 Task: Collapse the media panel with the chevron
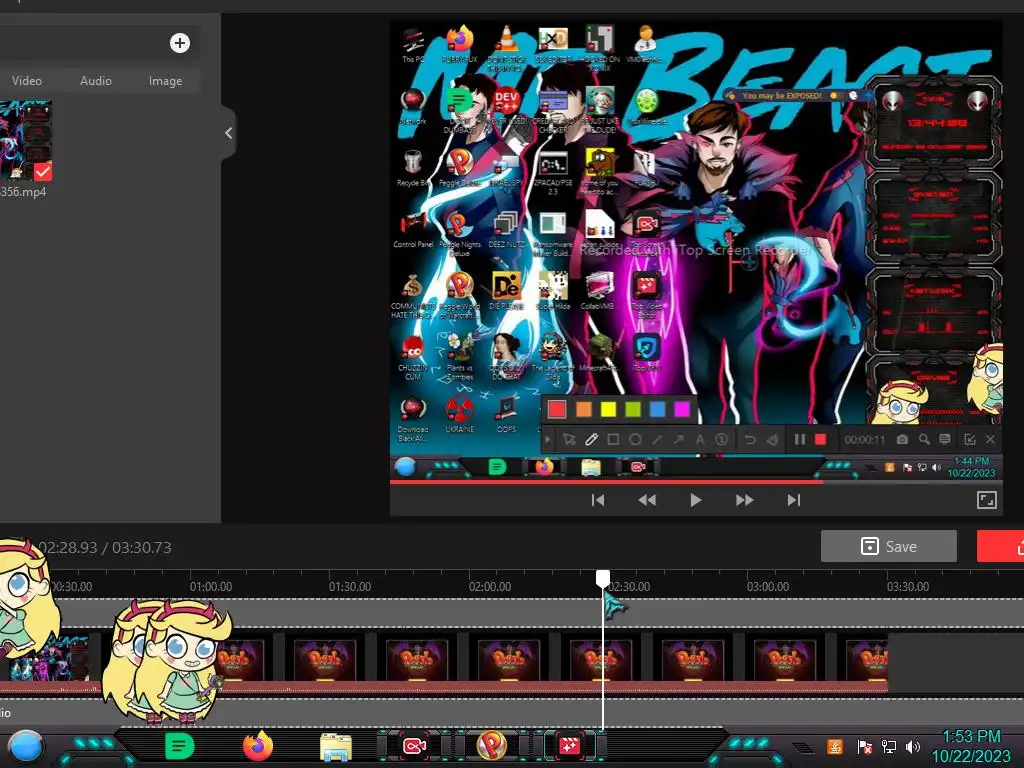click(x=229, y=133)
